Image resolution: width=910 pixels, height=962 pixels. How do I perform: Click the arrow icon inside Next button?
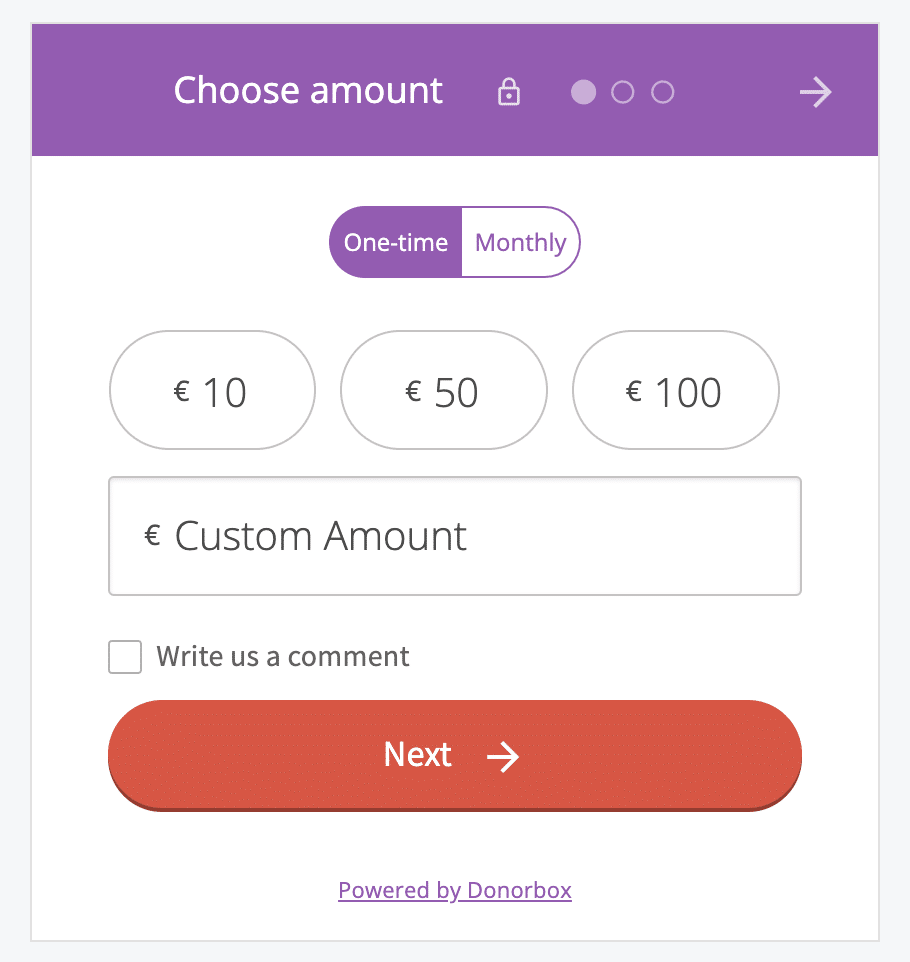click(503, 757)
